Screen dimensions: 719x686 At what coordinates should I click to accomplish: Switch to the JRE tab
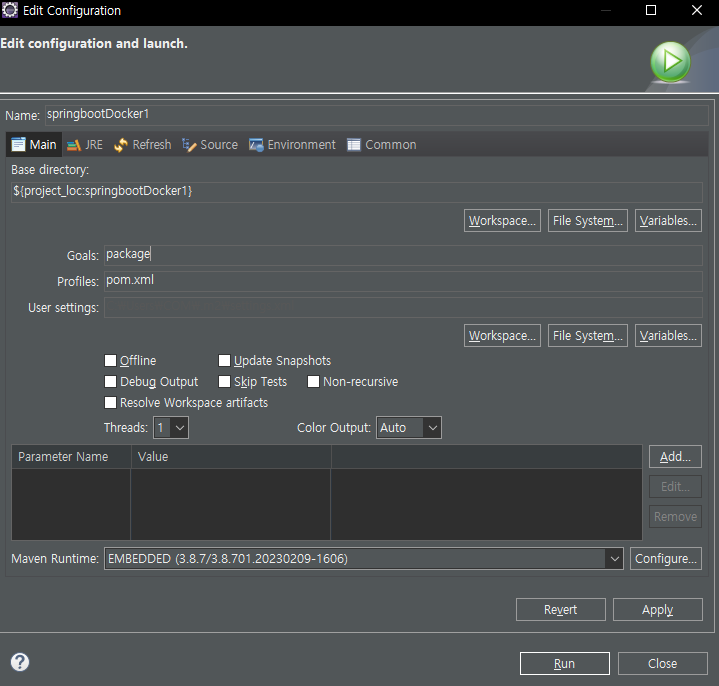tap(85, 145)
